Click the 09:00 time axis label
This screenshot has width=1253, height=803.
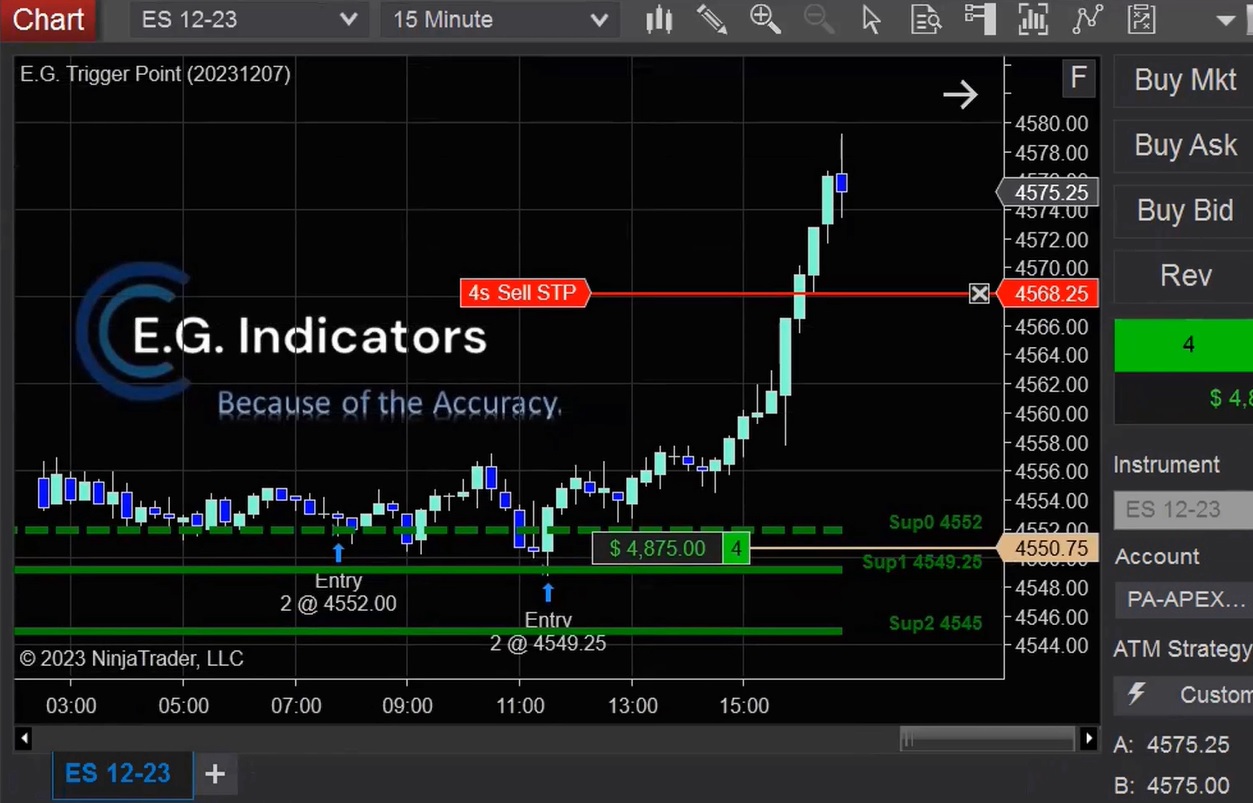click(x=408, y=706)
